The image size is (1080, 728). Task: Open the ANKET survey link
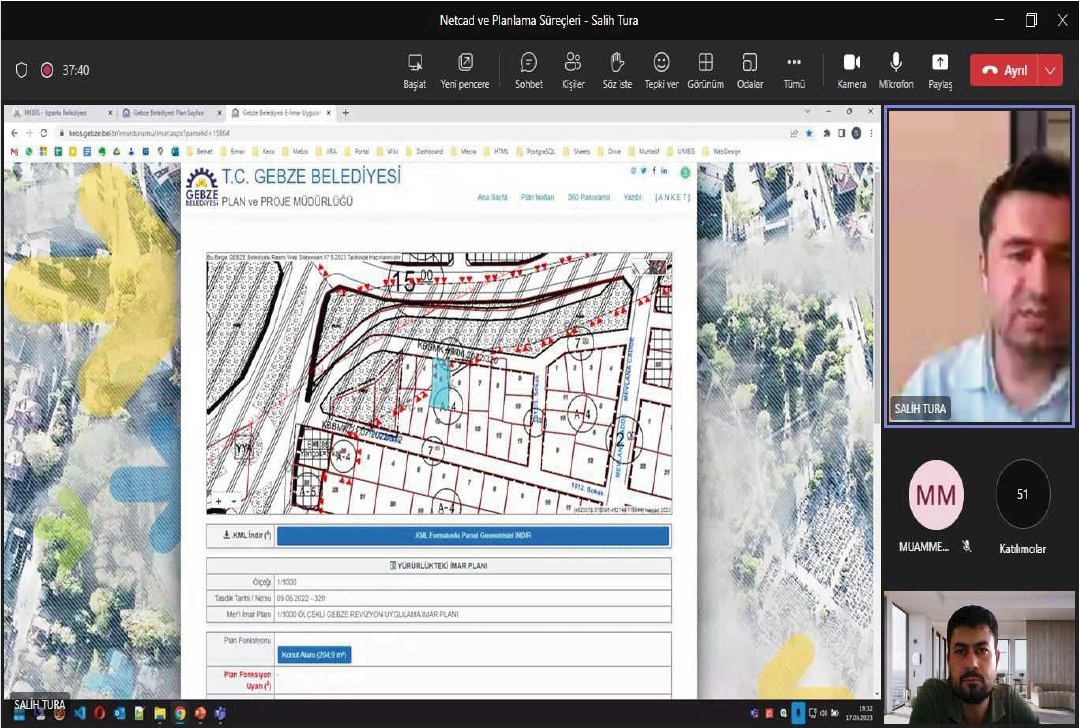672,198
